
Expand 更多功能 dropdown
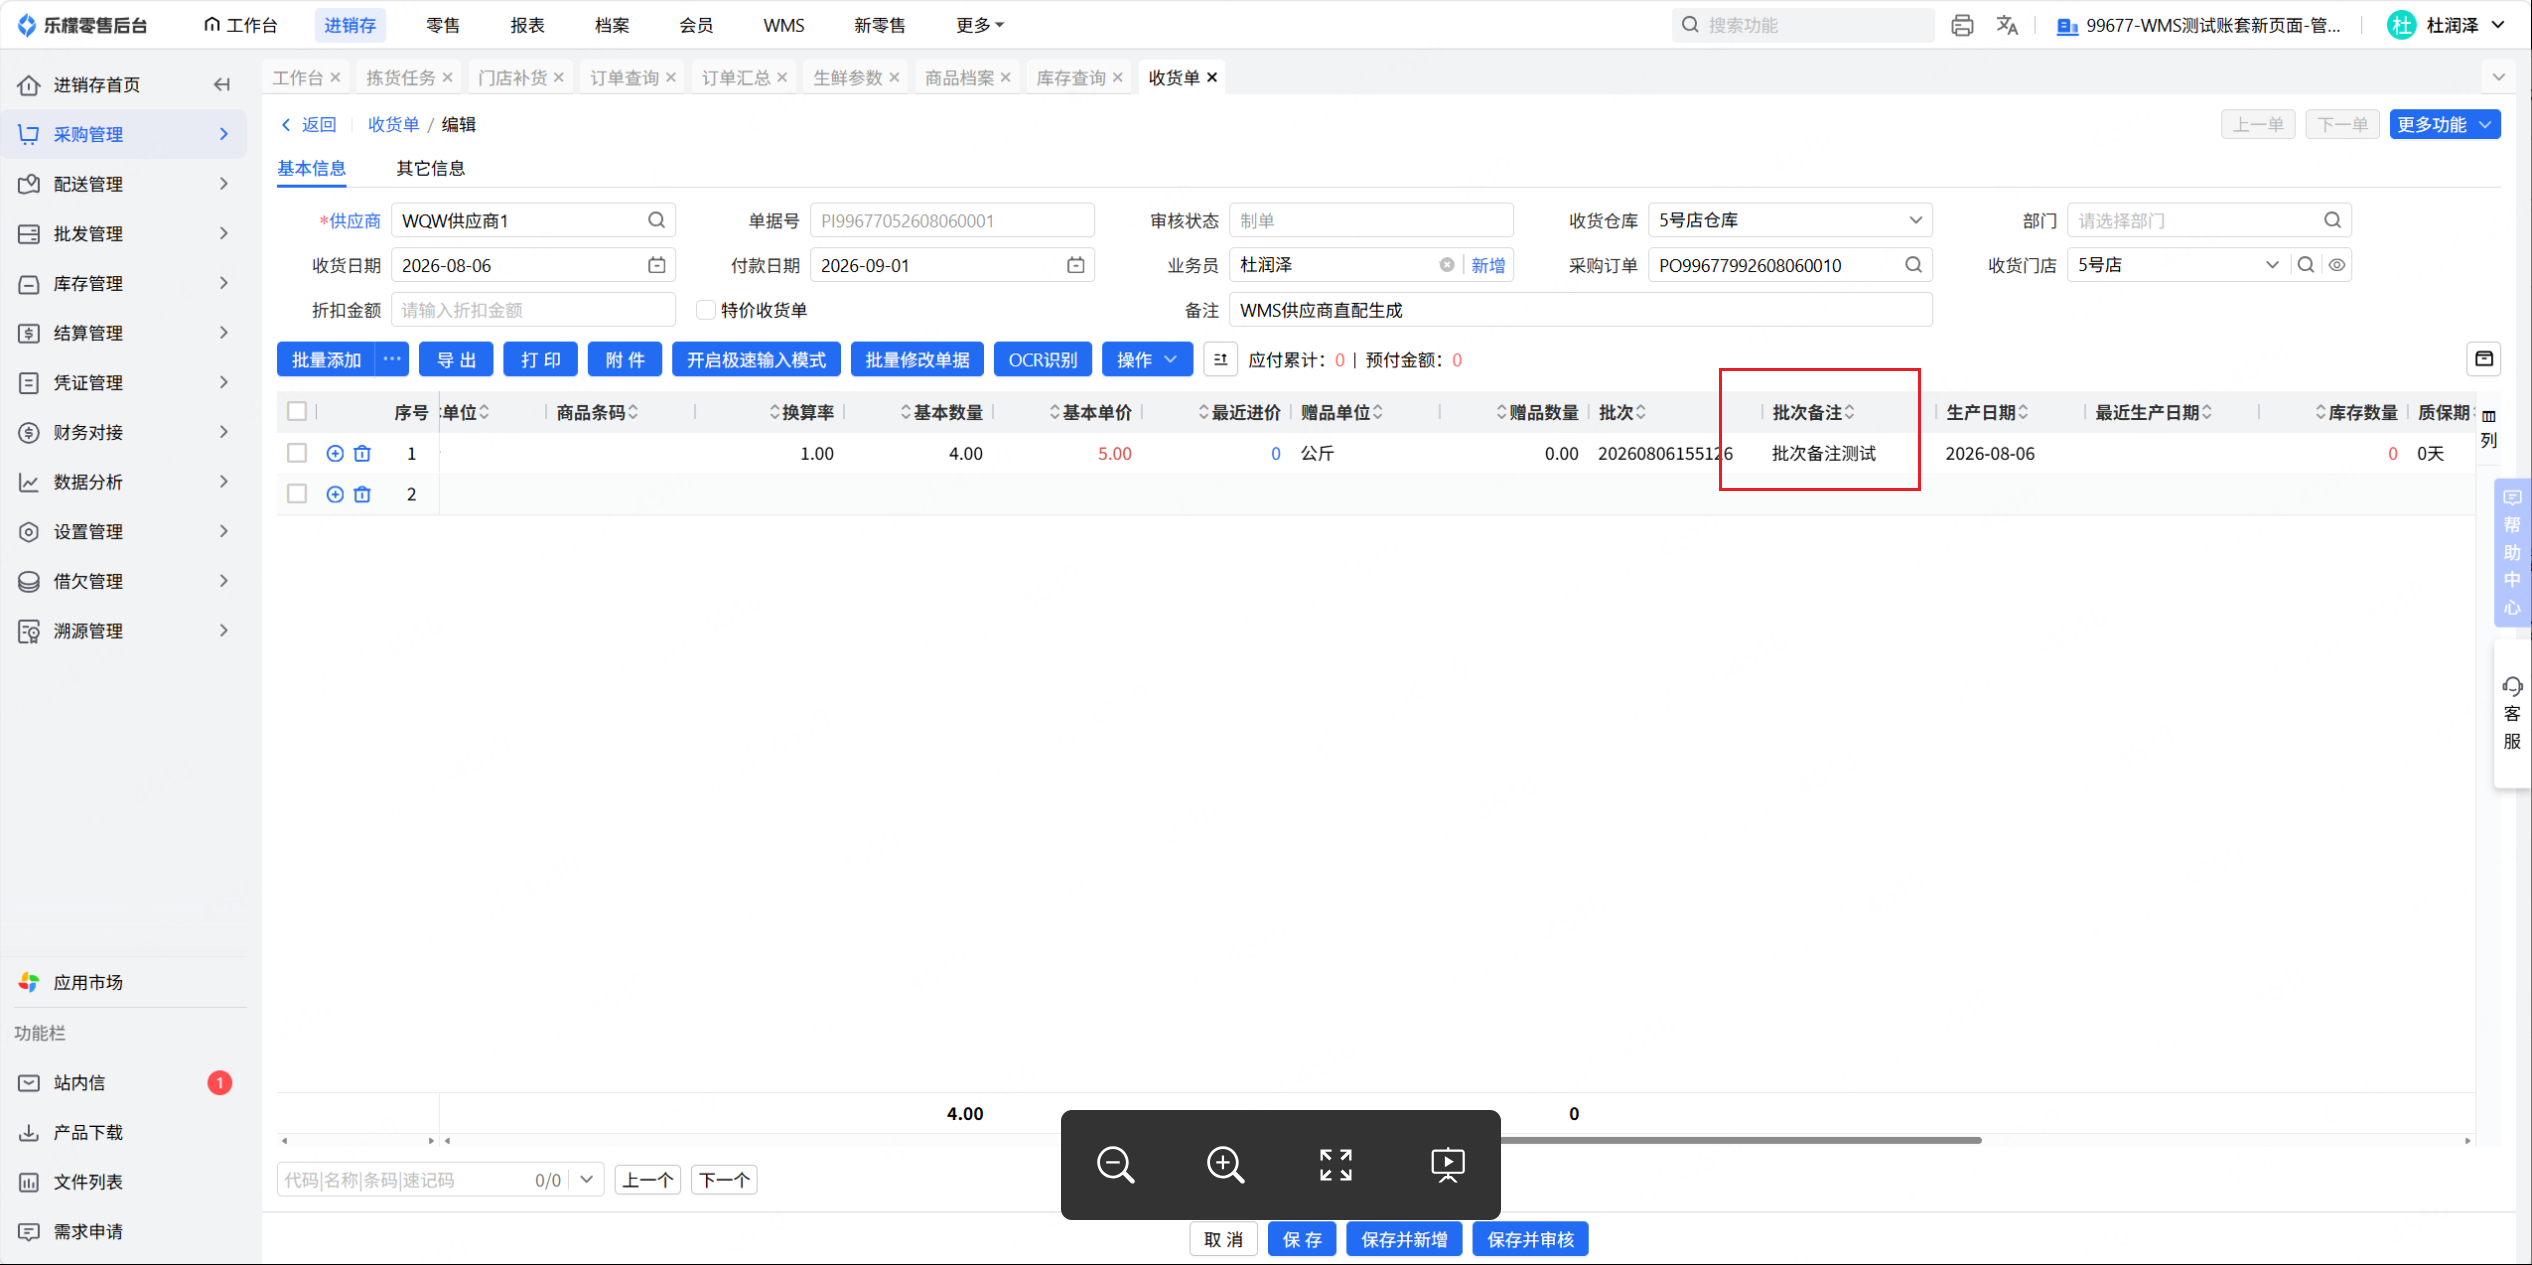[x=2444, y=124]
